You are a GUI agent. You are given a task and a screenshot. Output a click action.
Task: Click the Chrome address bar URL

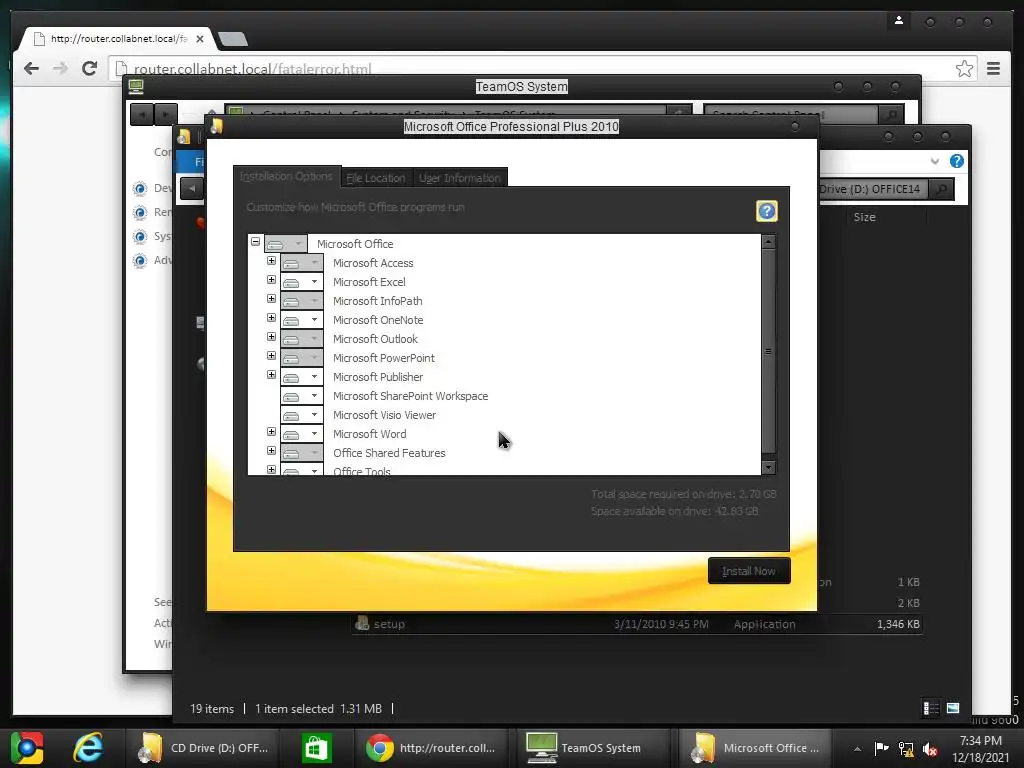pos(252,69)
